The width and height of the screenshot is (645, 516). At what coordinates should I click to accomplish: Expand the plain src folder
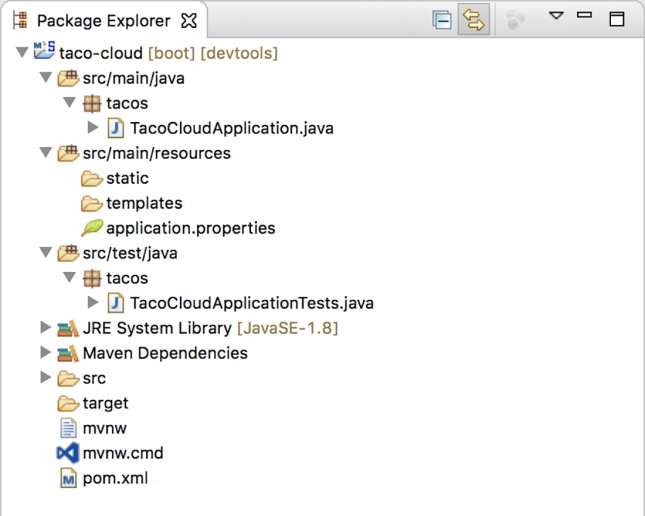[46, 377]
